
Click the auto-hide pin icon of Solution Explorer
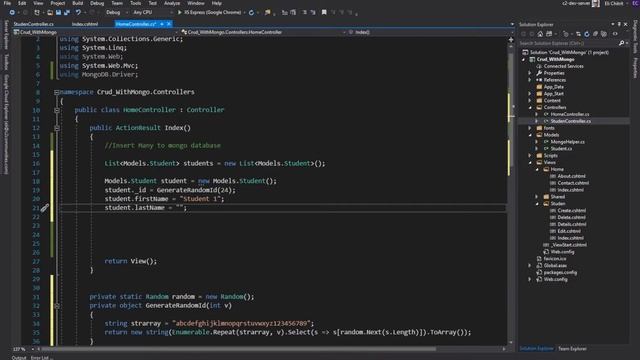pyautogui.click(x=619, y=24)
